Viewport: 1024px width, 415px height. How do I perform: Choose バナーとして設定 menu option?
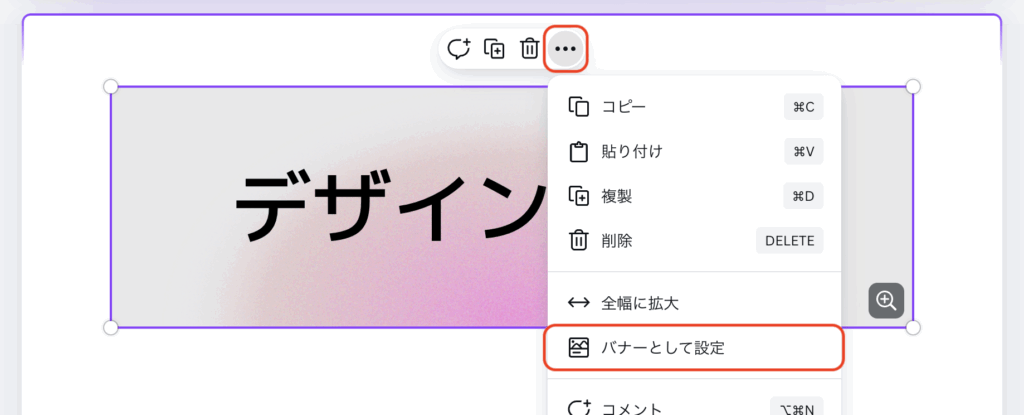663,348
